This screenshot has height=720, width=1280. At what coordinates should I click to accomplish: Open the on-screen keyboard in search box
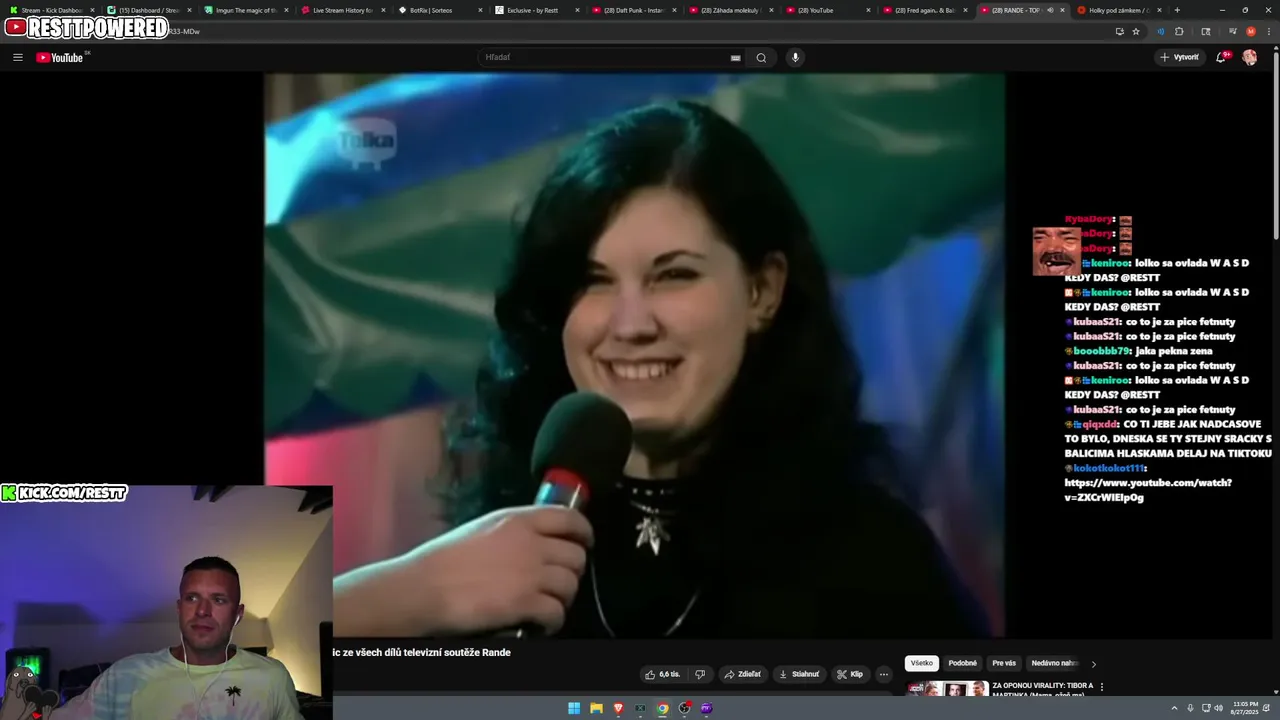[x=736, y=58]
